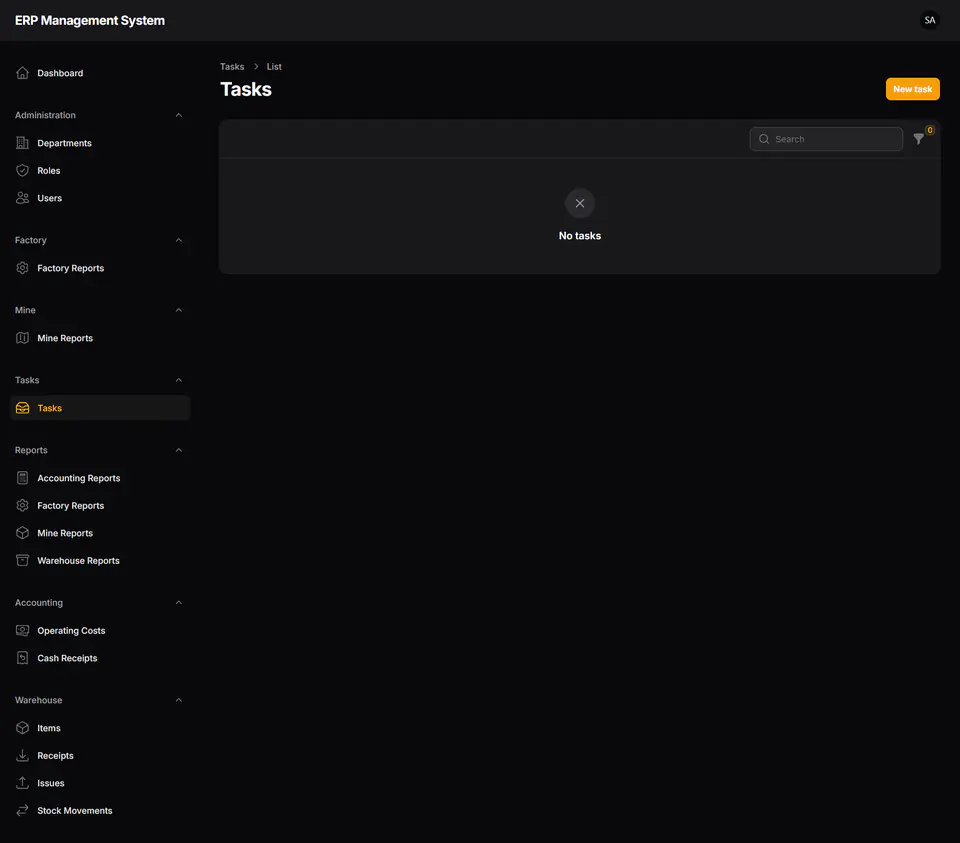Image resolution: width=960 pixels, height=843 pixels.
Task: Open Factory Reports icon under Factory section
Action: coord(23,268)
